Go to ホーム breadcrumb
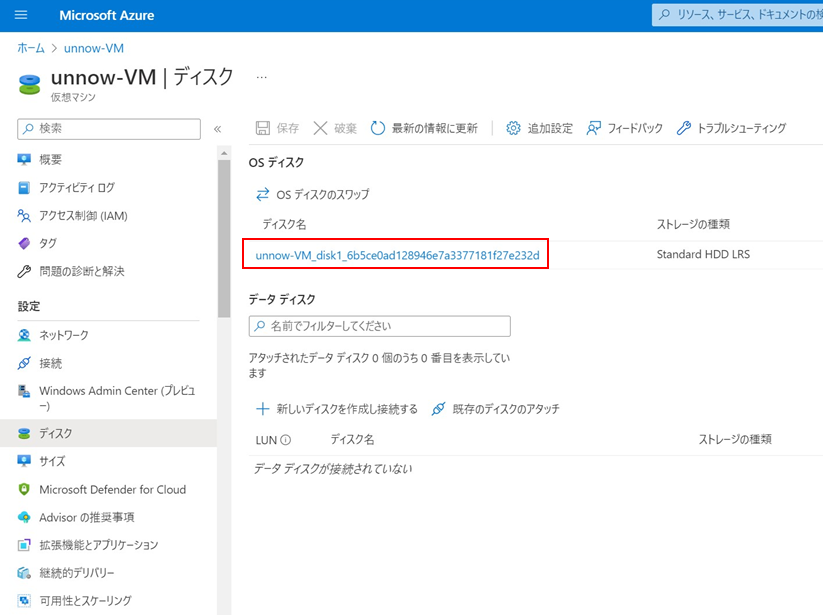 click(x=31, y=48)
